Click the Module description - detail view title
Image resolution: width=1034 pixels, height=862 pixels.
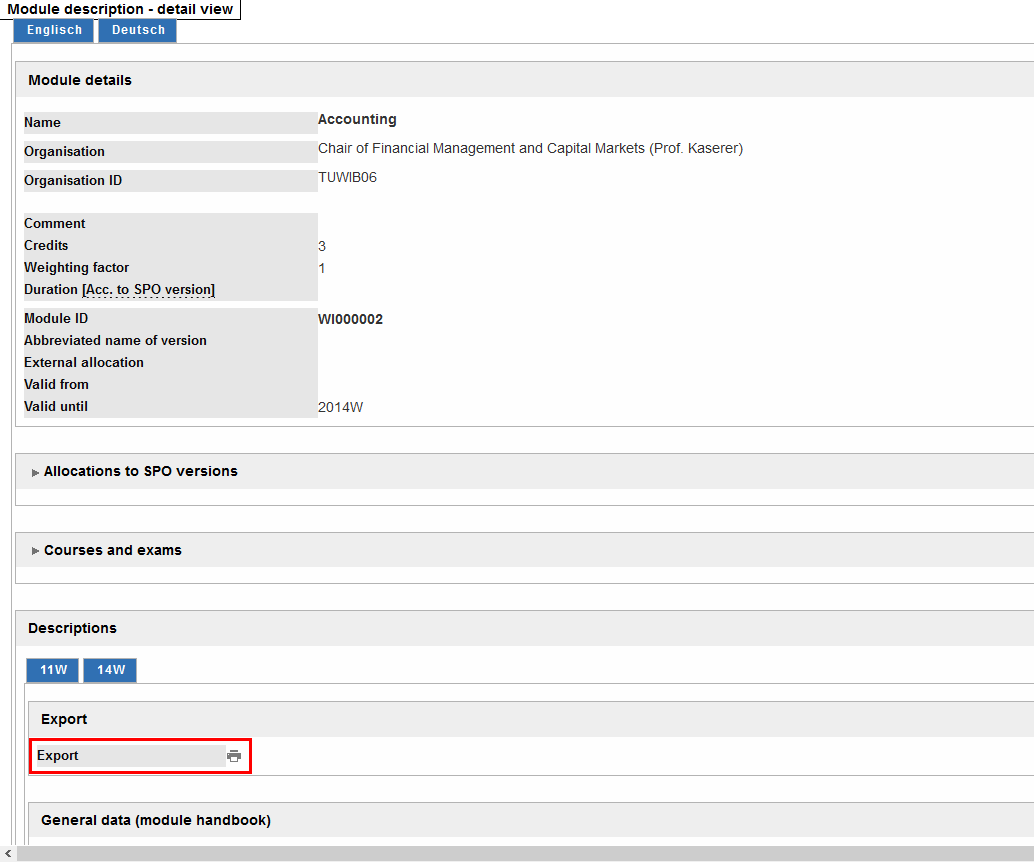click(x=120, y=9)
